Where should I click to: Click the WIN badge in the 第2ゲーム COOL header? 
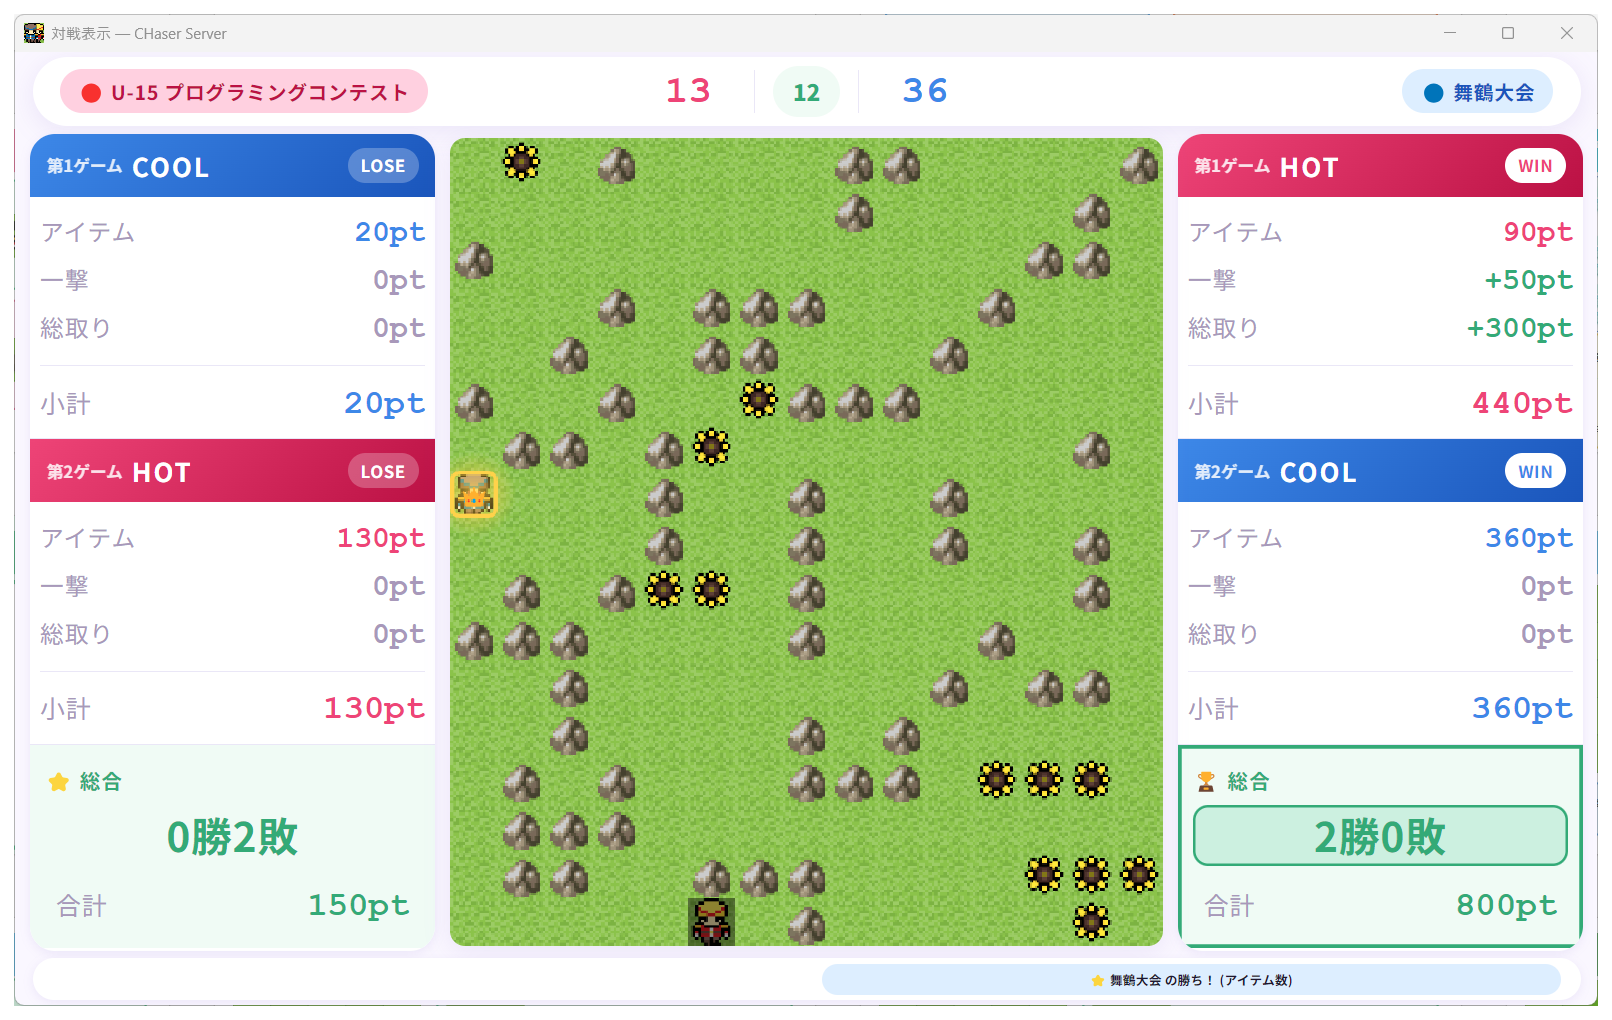tap(1535, 472)
